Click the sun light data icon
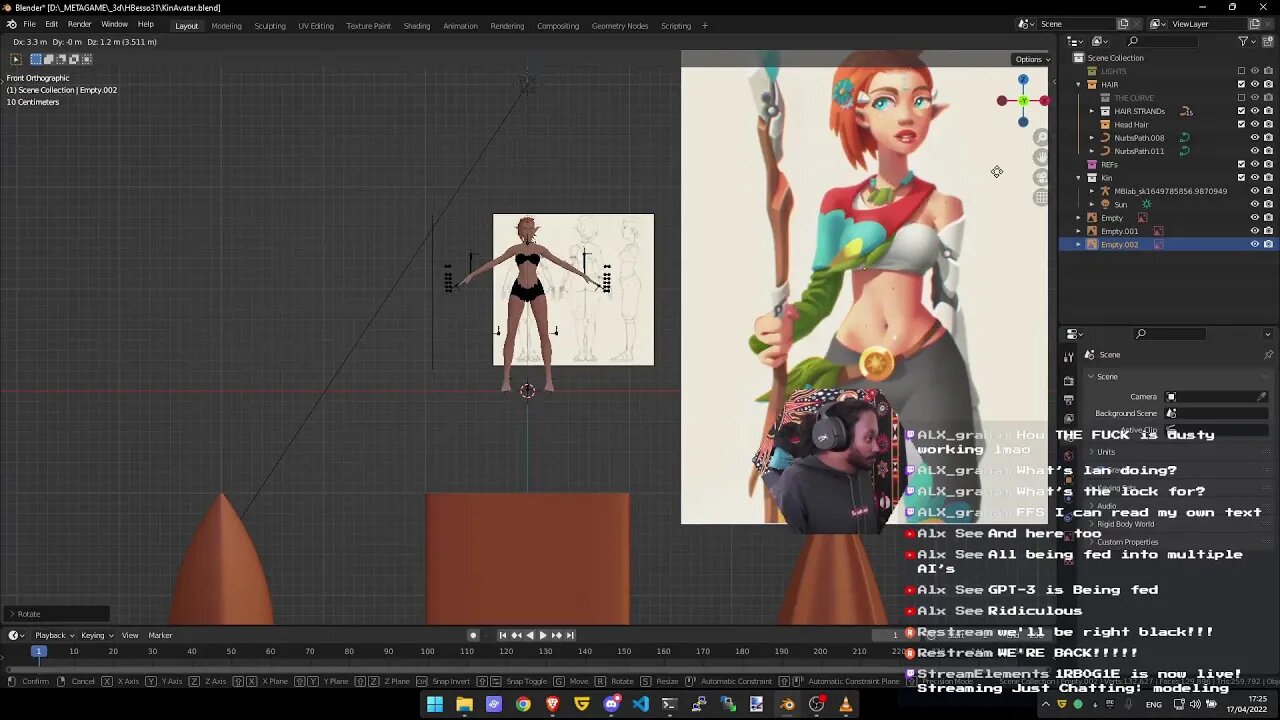Viewport: 1280px width, 720px height. pyautogui.click(x=1147, y=204)
